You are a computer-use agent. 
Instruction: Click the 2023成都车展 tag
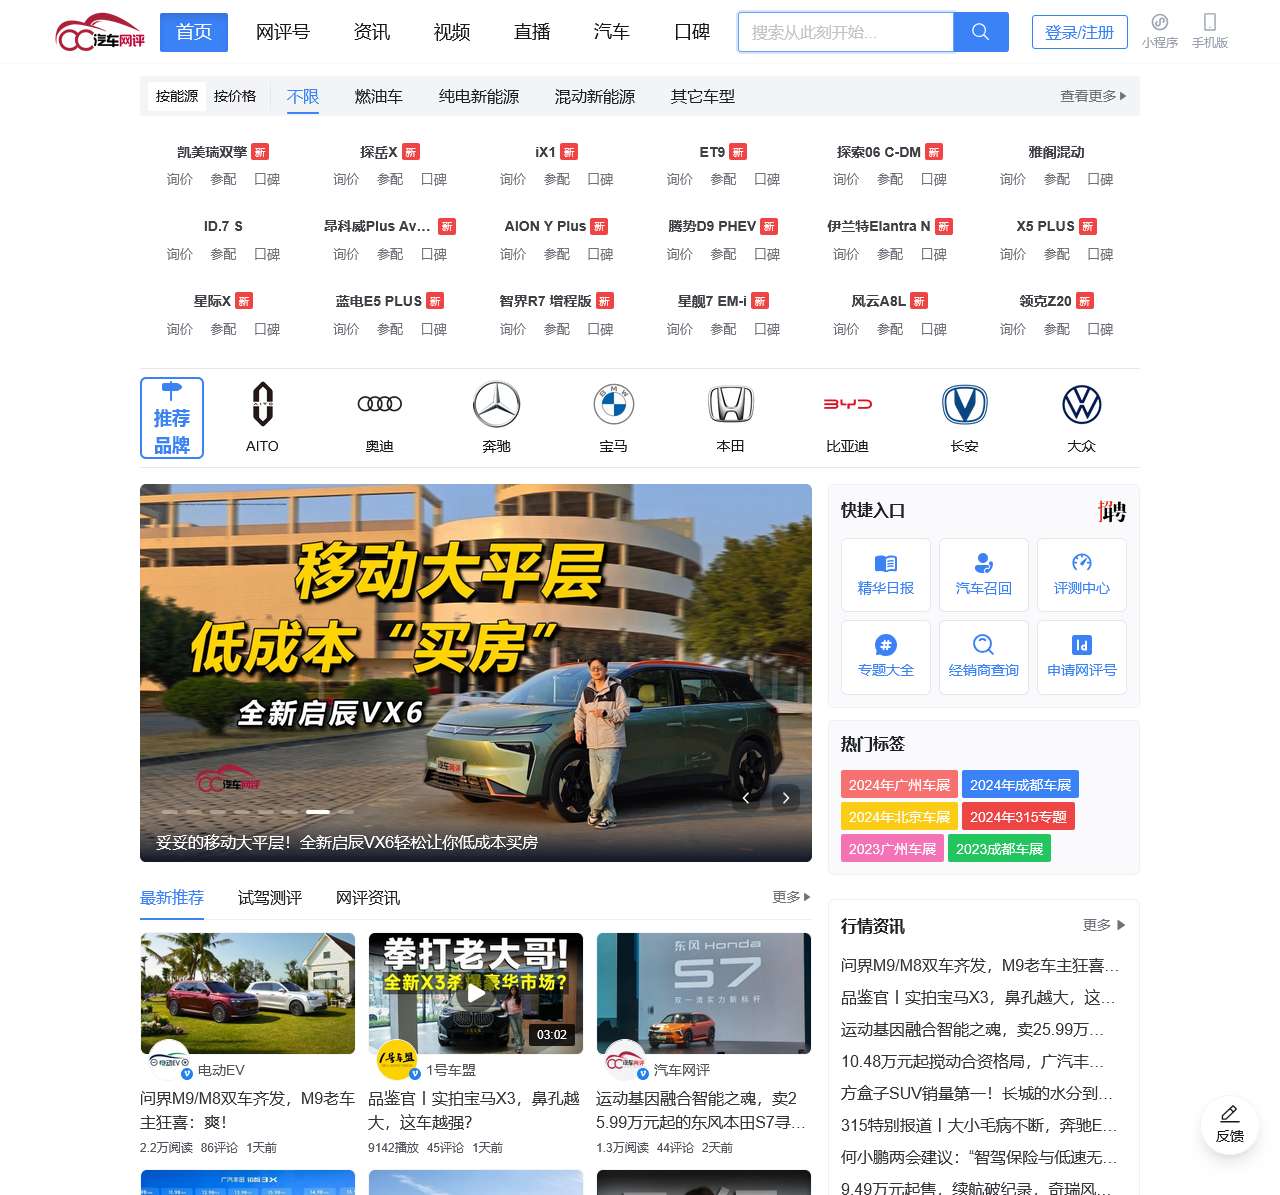tap(999, 849)
